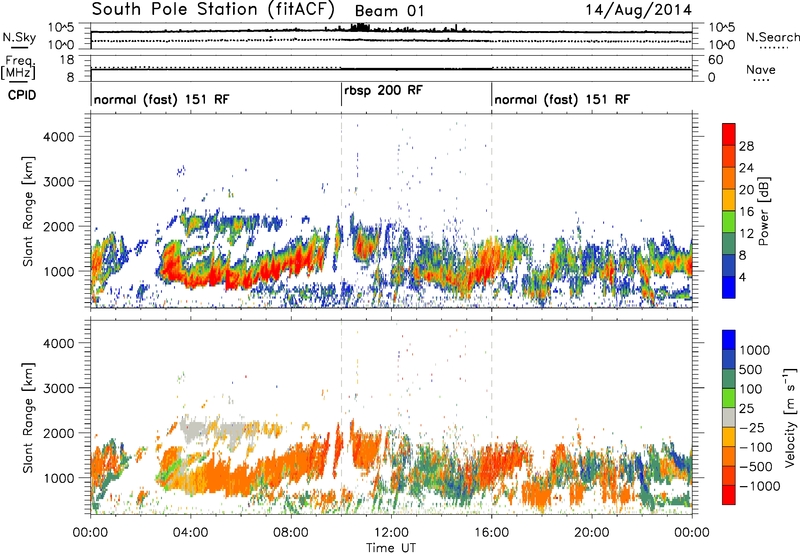The image size is (800, 554).
Task: Click the 'Power [dB]' colorbar title
Action: 763,211
